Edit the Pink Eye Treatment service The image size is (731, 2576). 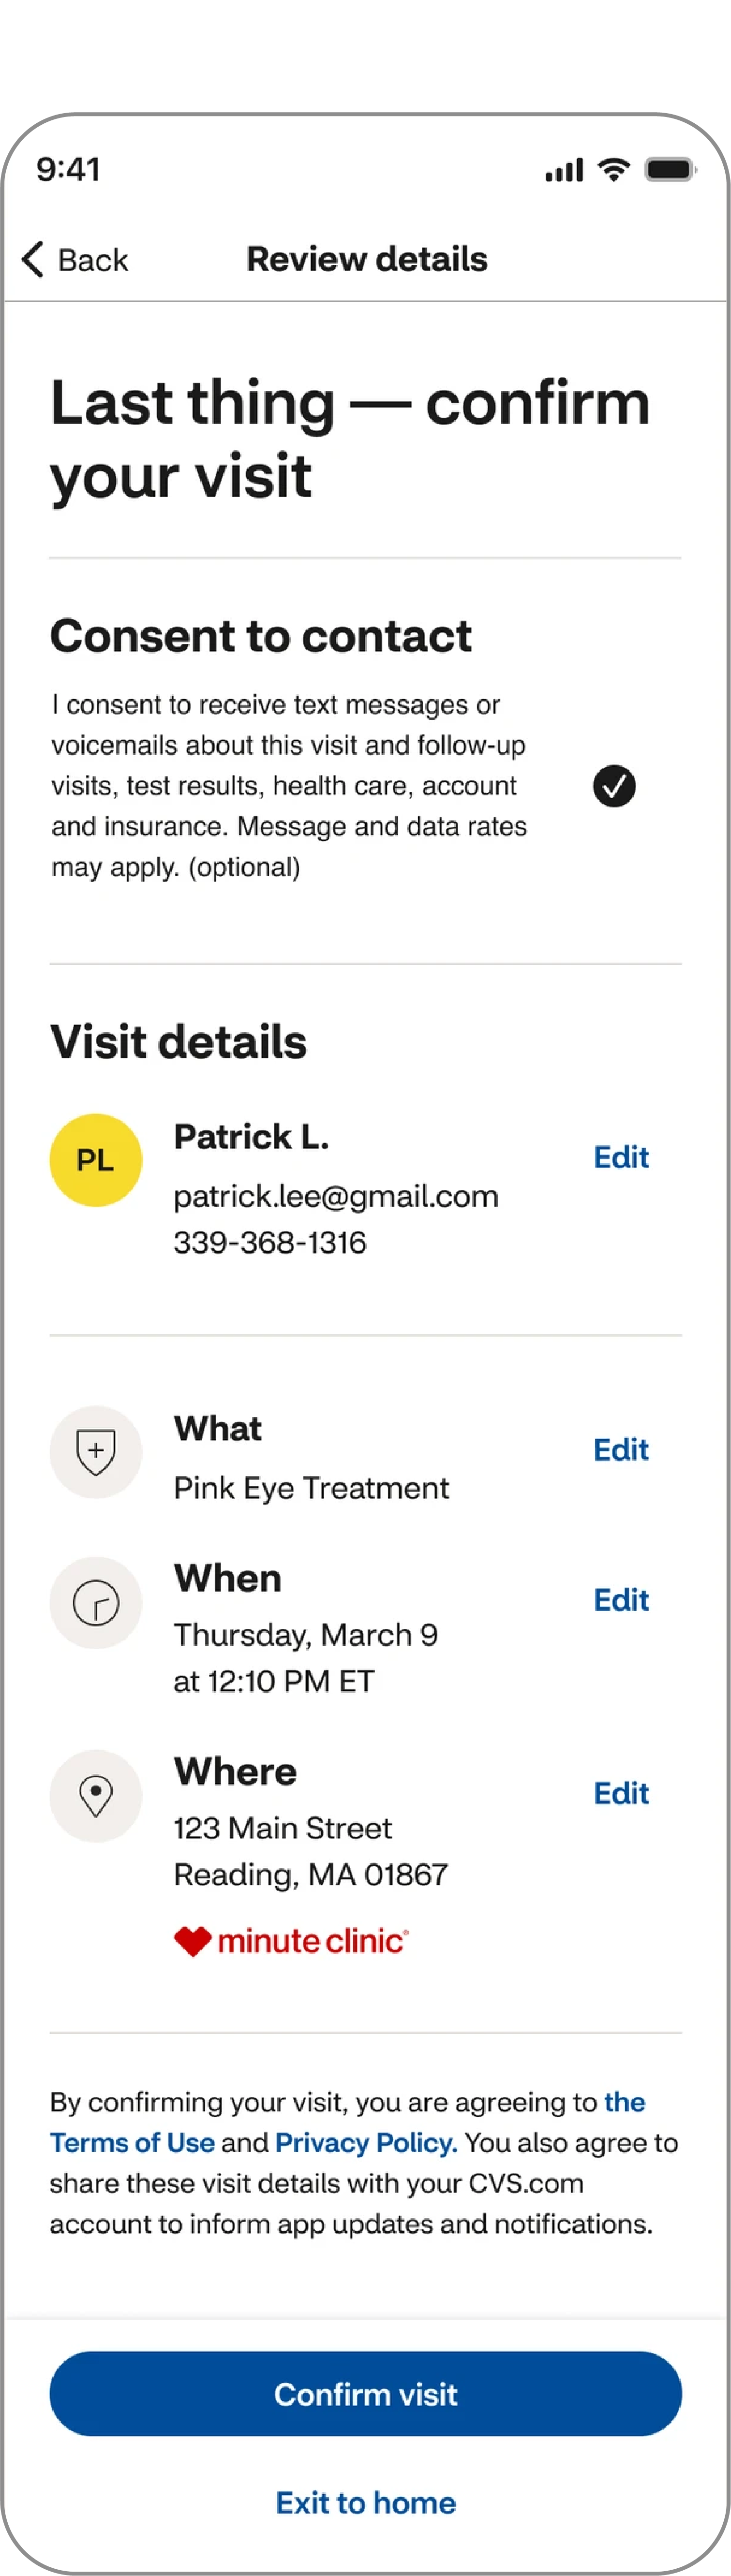(621, 1449)
